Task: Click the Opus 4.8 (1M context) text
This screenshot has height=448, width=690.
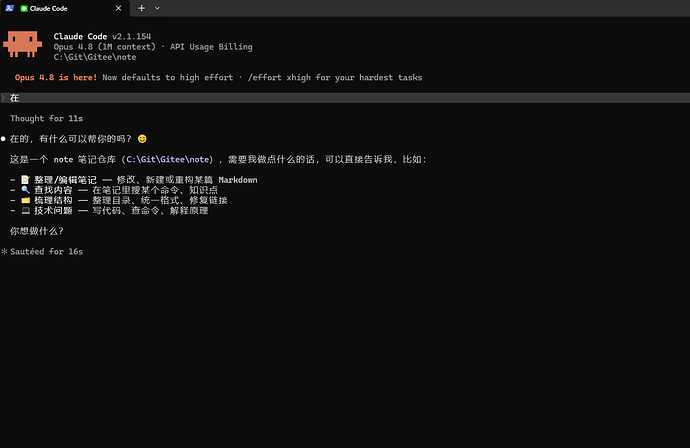Action: pyautogui.click(x=105, y=47)
